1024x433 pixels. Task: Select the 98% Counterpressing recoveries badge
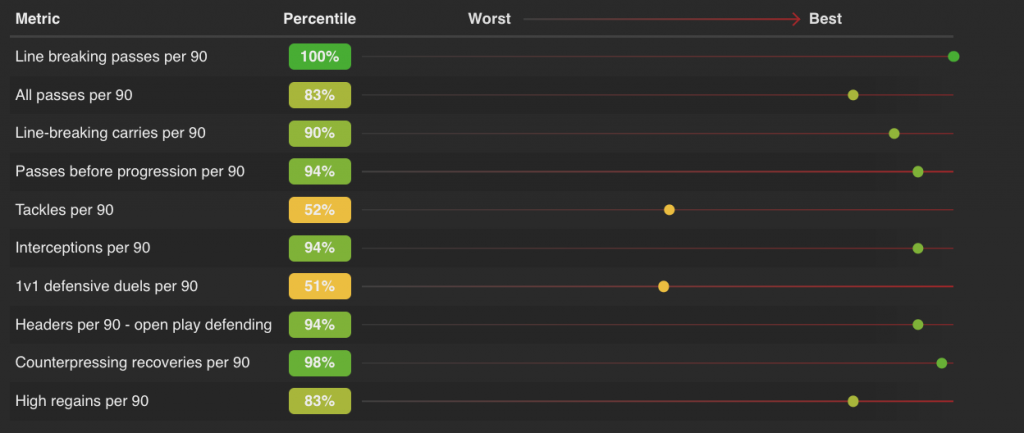click(x=319, y=362)
